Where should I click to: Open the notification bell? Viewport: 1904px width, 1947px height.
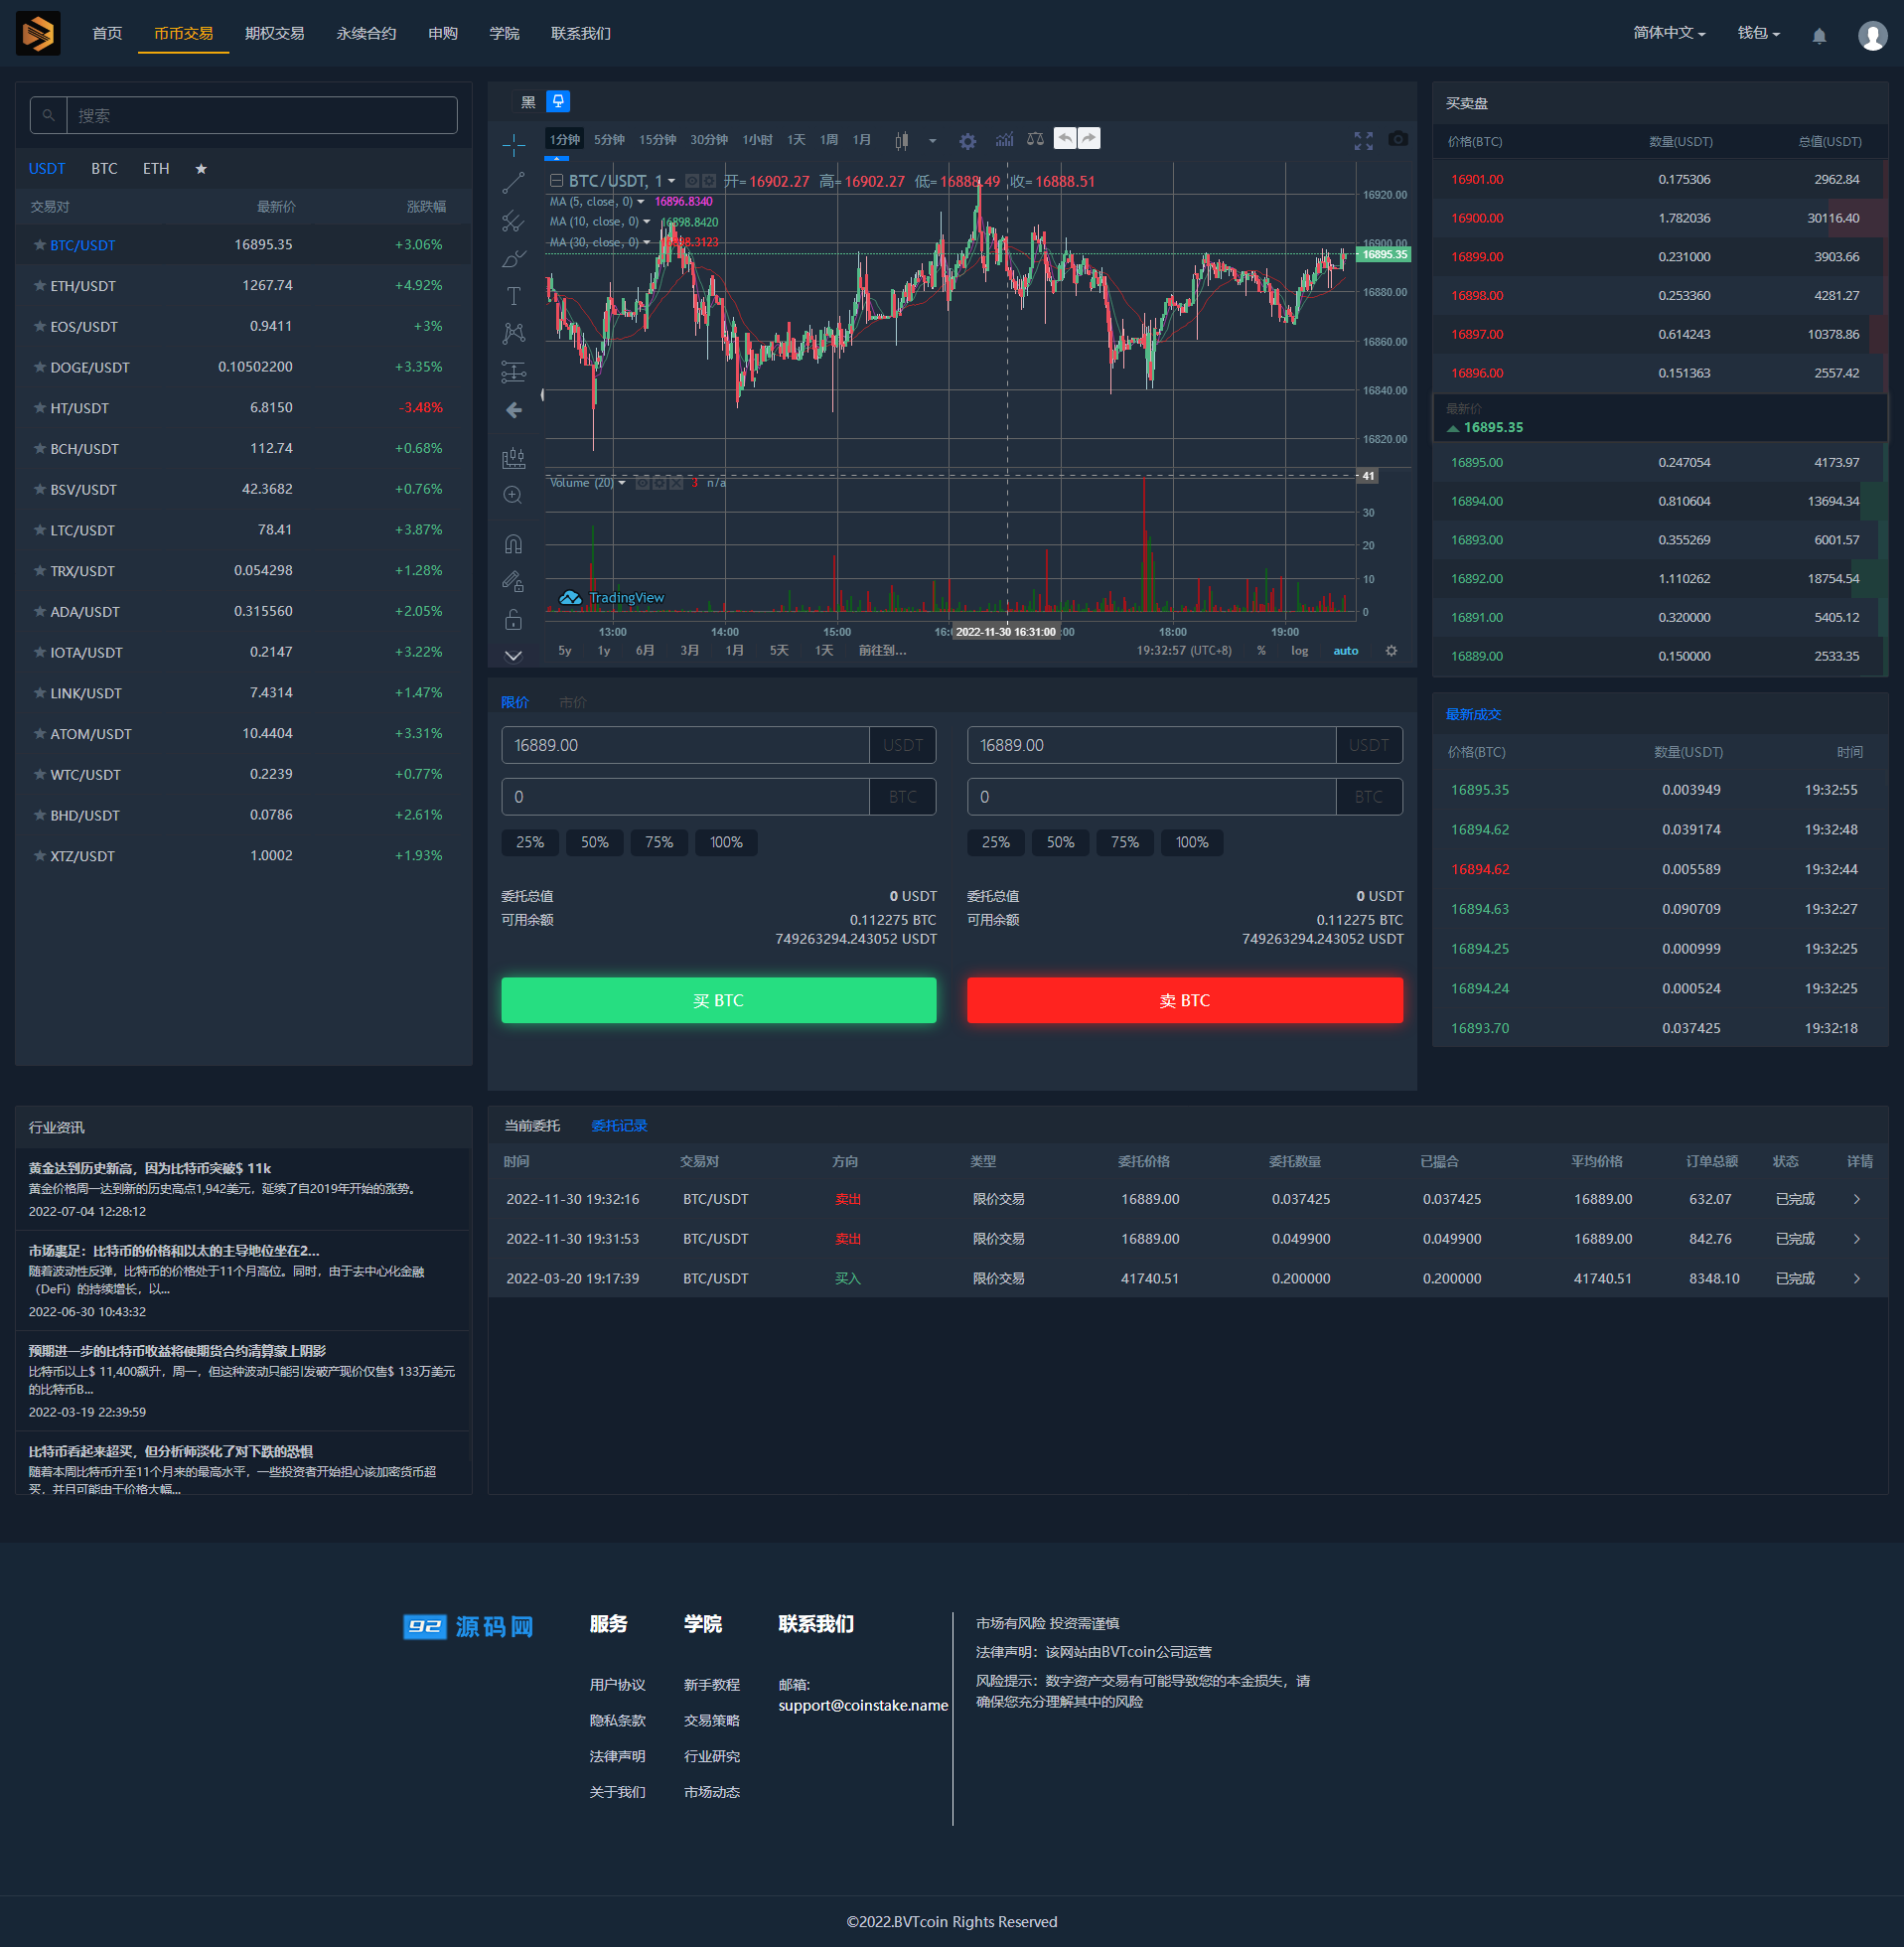[1819, 36]
